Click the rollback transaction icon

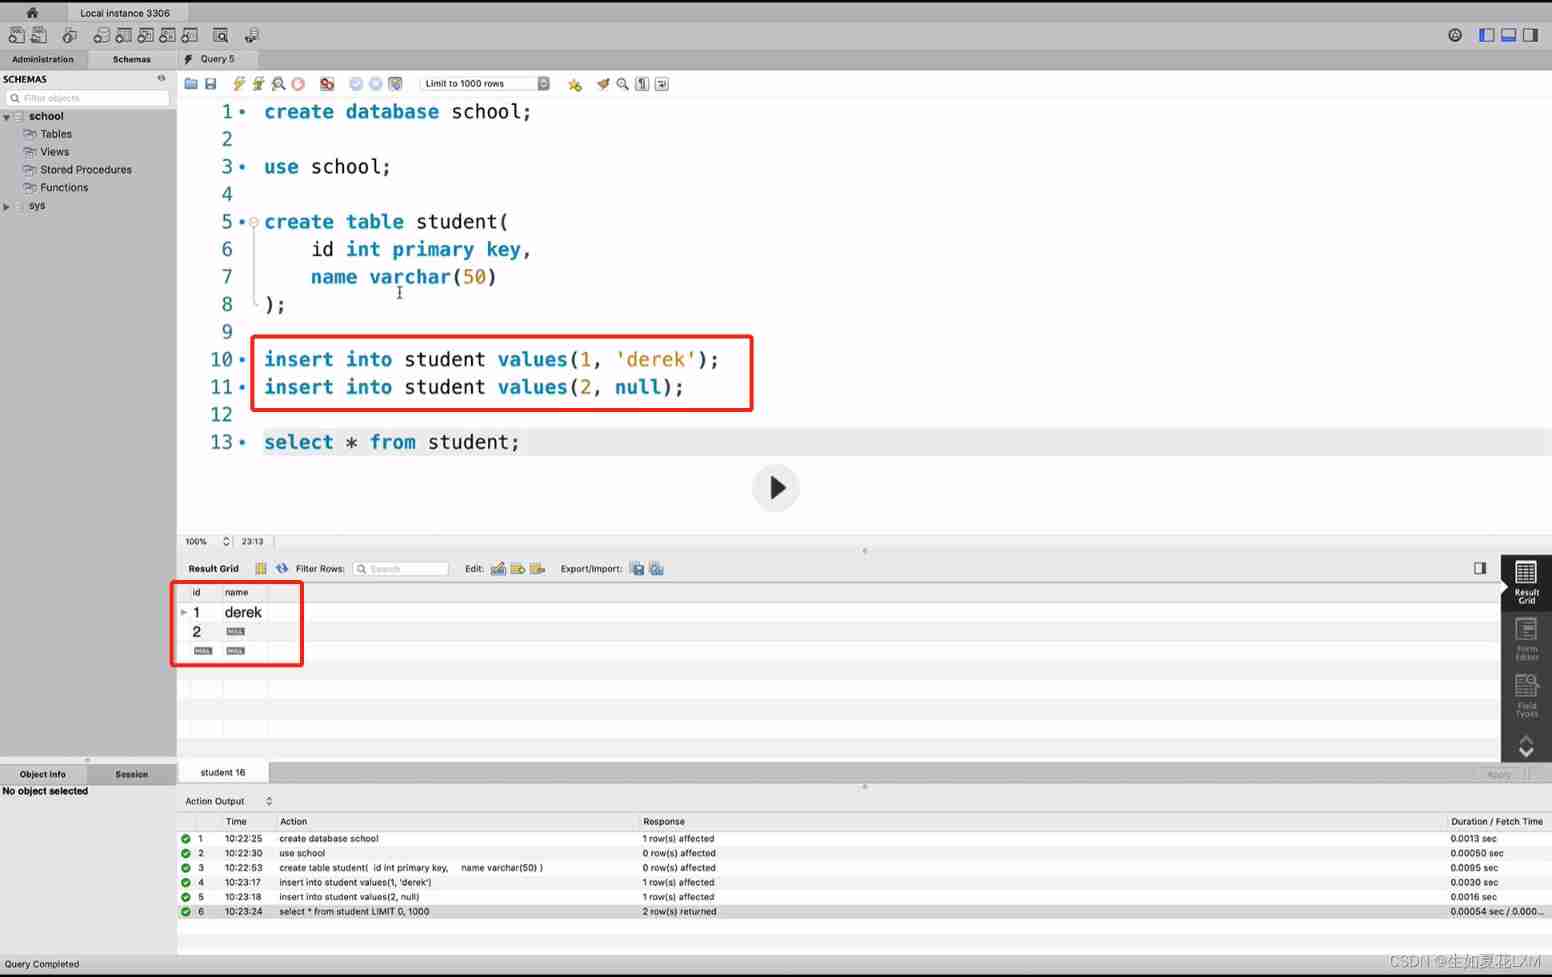coord(376,84)
